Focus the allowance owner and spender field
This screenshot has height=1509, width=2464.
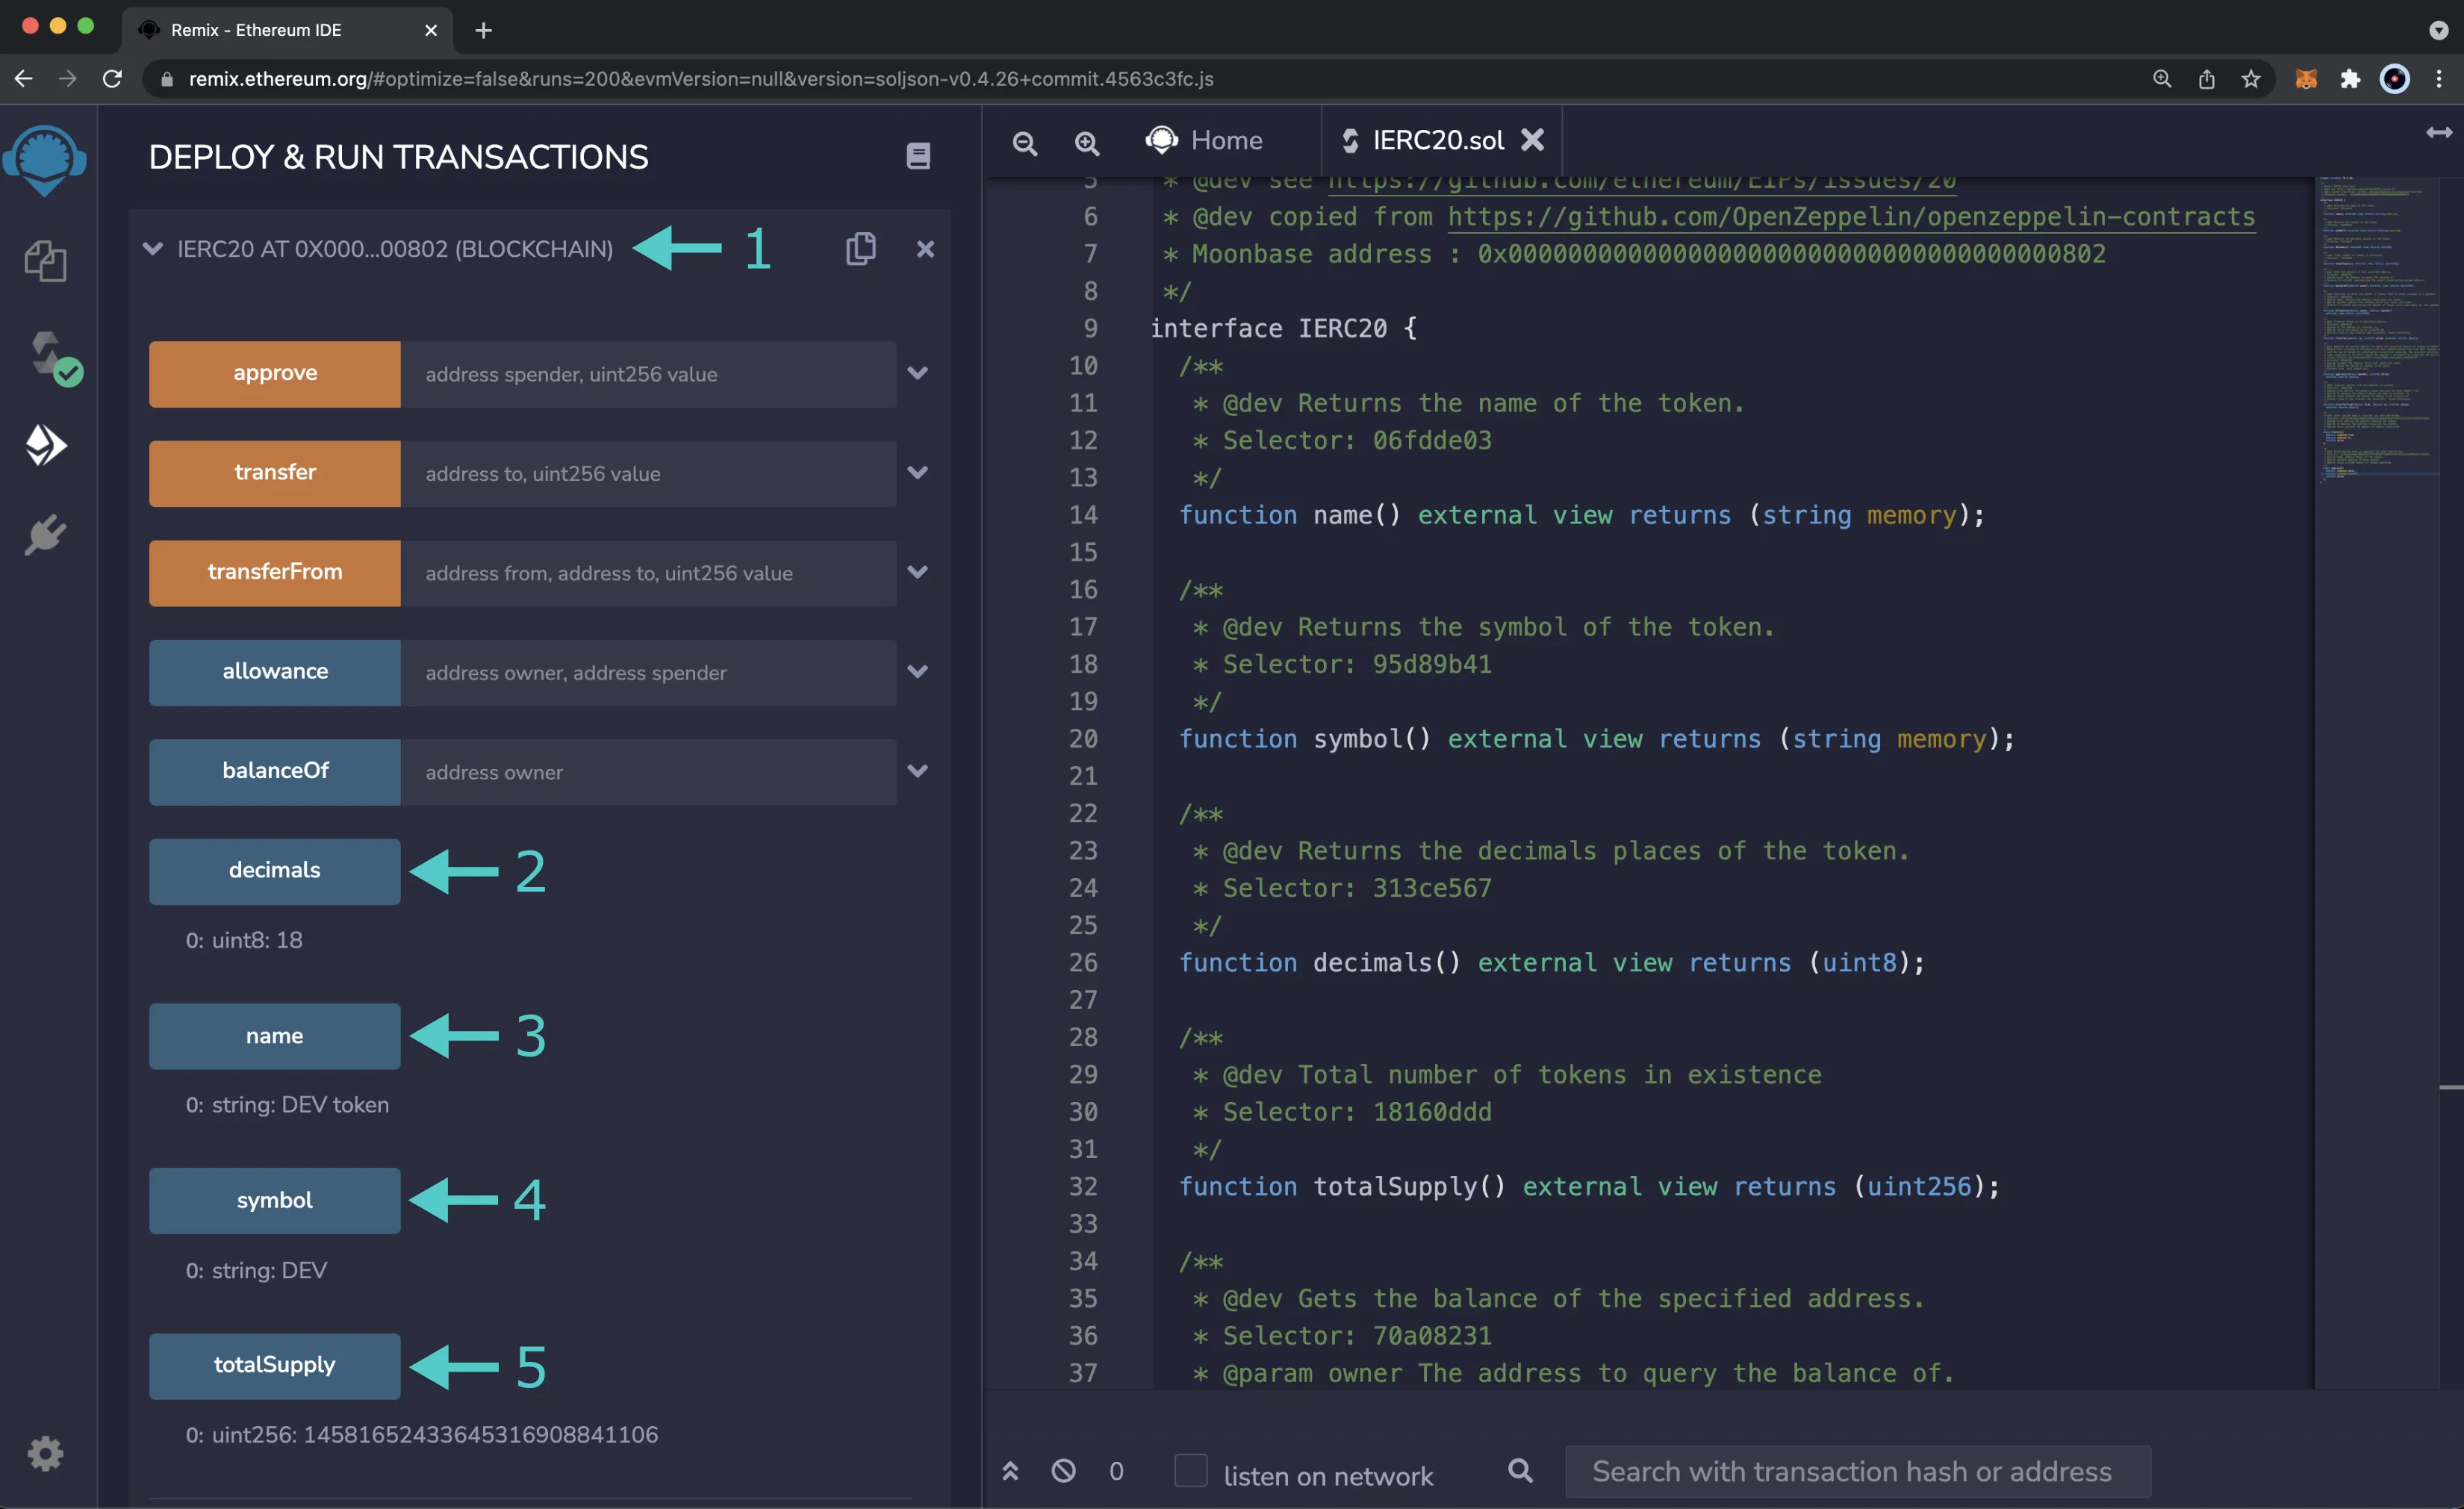pos(648,672)
